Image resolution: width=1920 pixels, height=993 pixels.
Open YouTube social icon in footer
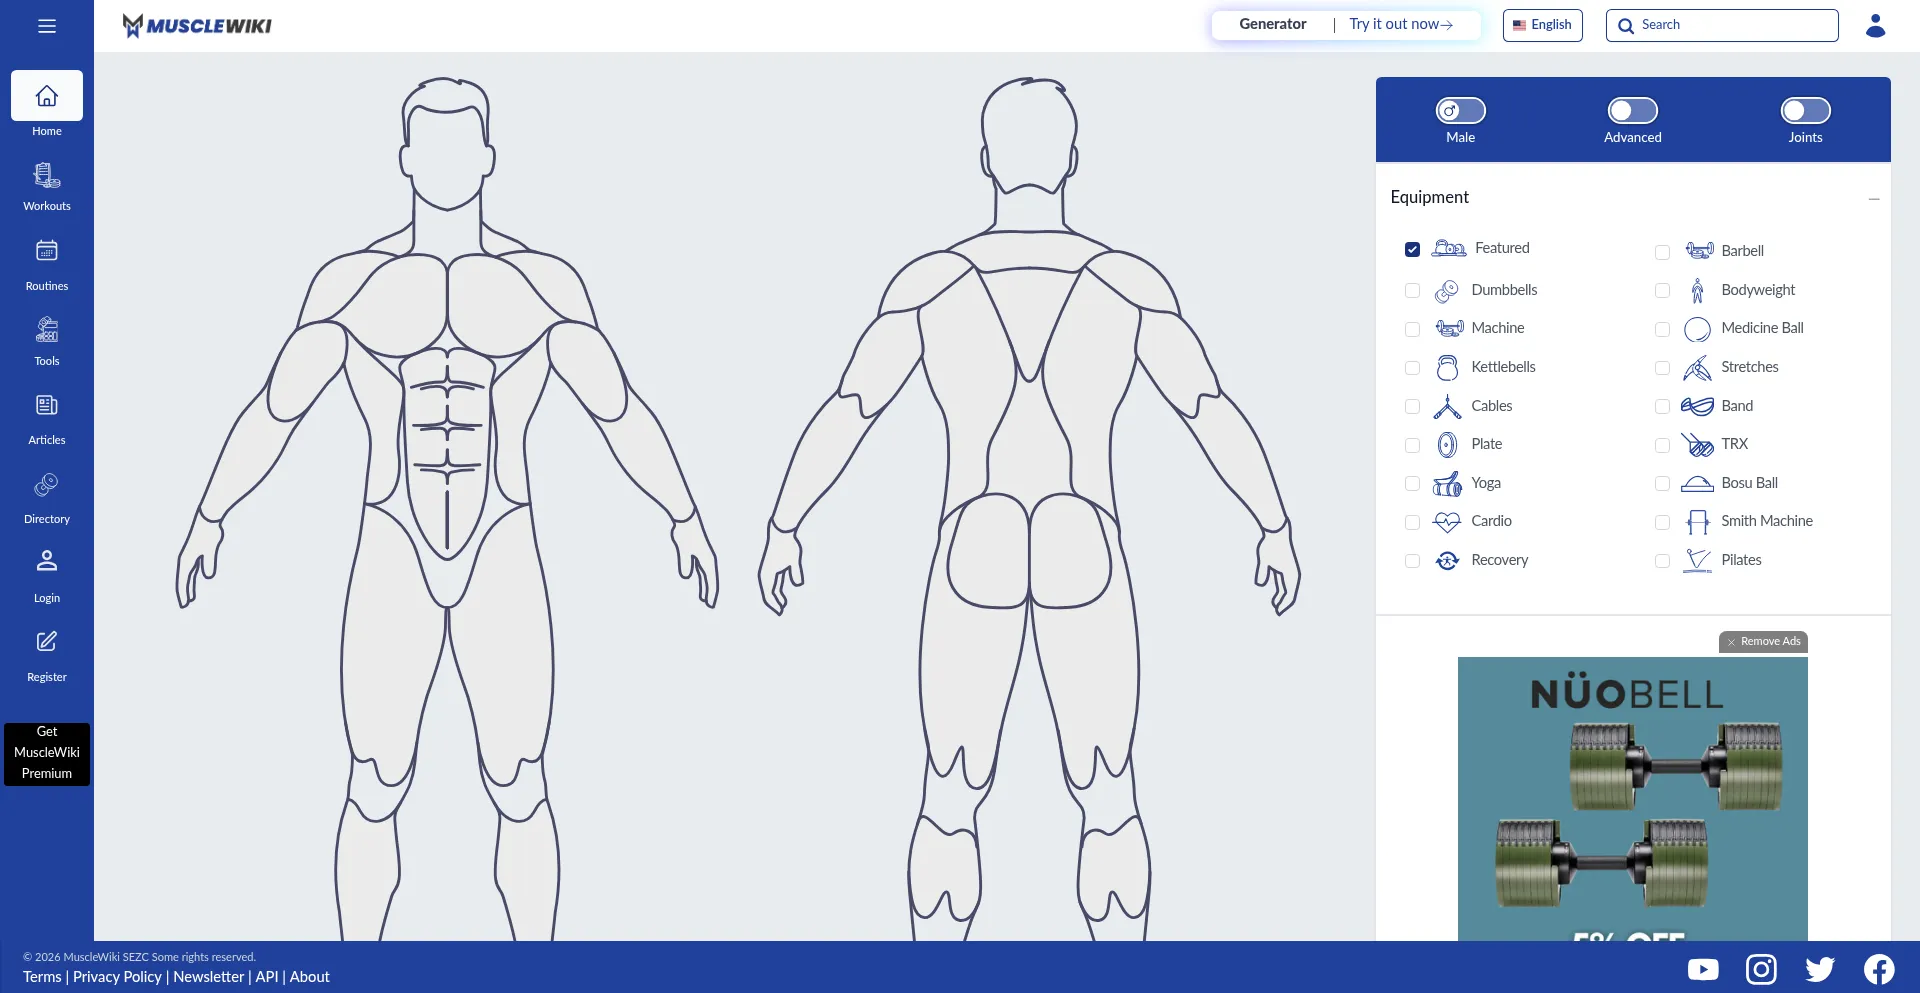1703,969
